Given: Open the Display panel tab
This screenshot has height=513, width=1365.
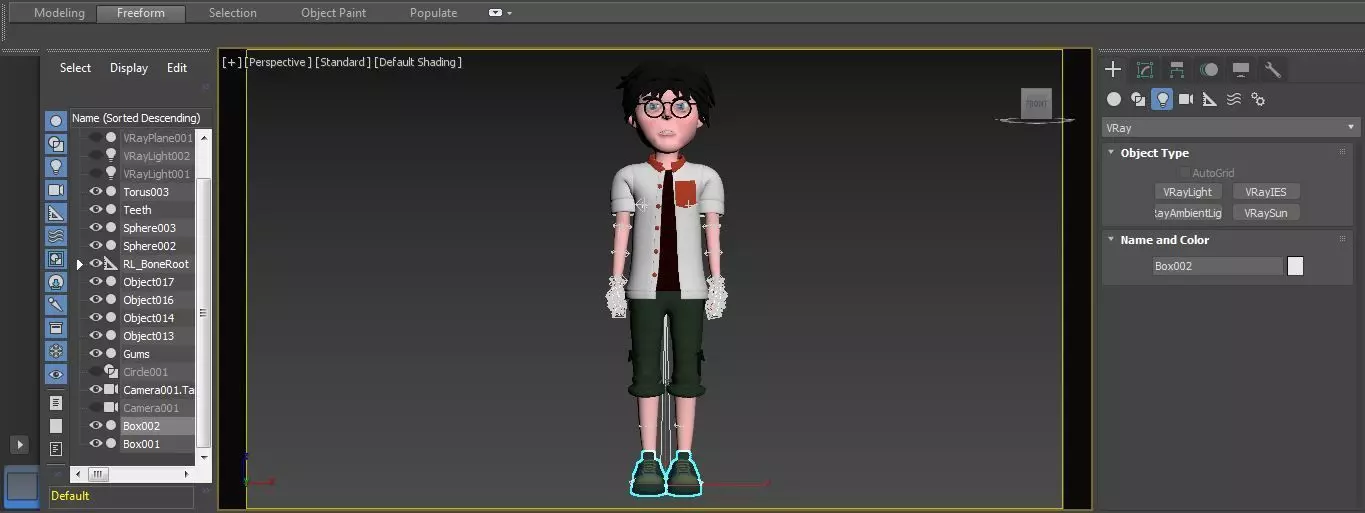Looking at the screenshot, I should coord(1241,69).
